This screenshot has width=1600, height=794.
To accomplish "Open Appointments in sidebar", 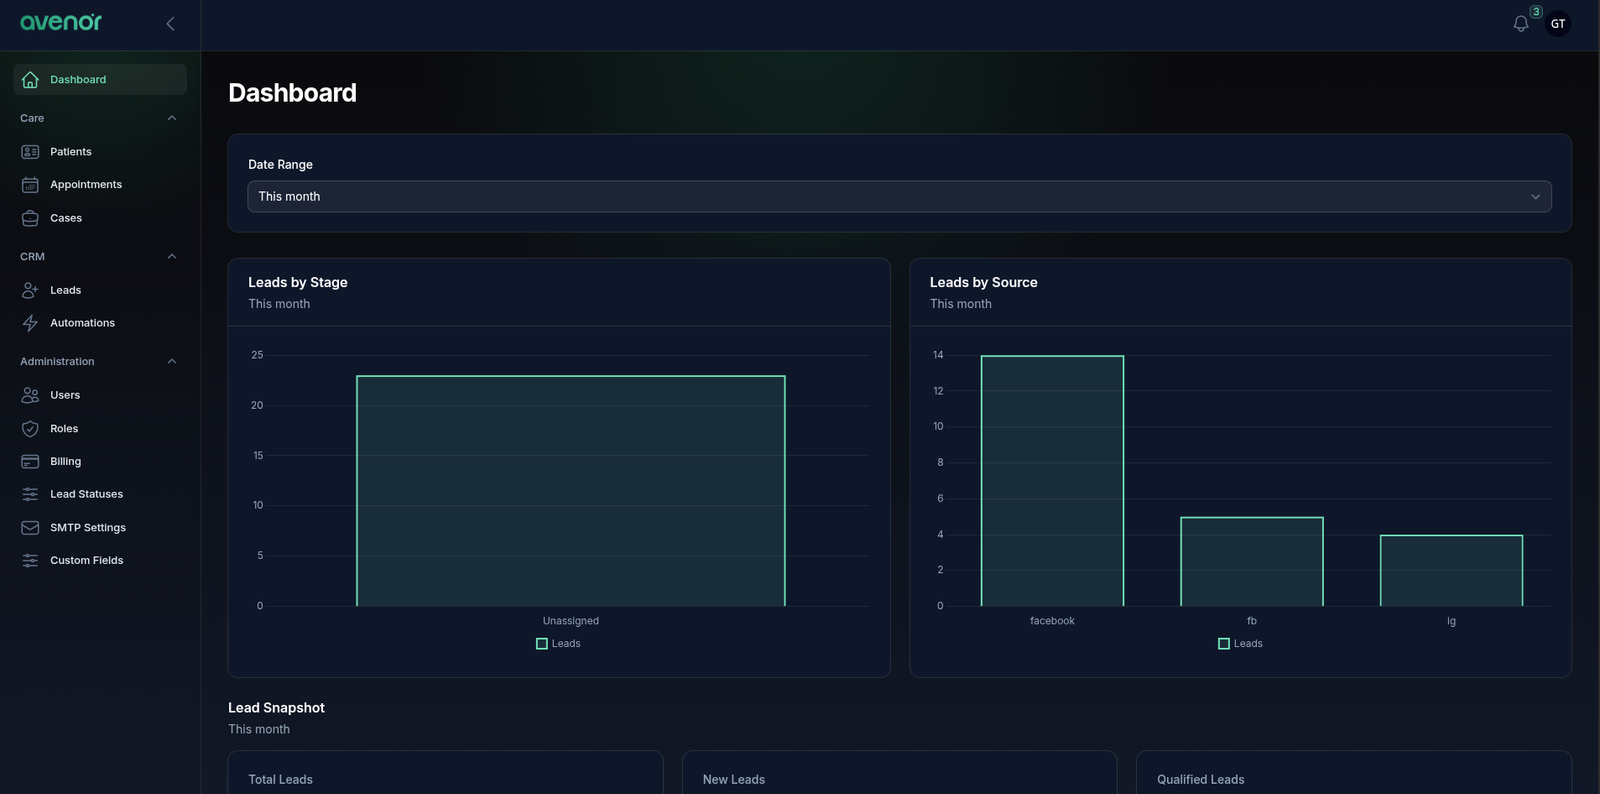I will pos(100,185).
